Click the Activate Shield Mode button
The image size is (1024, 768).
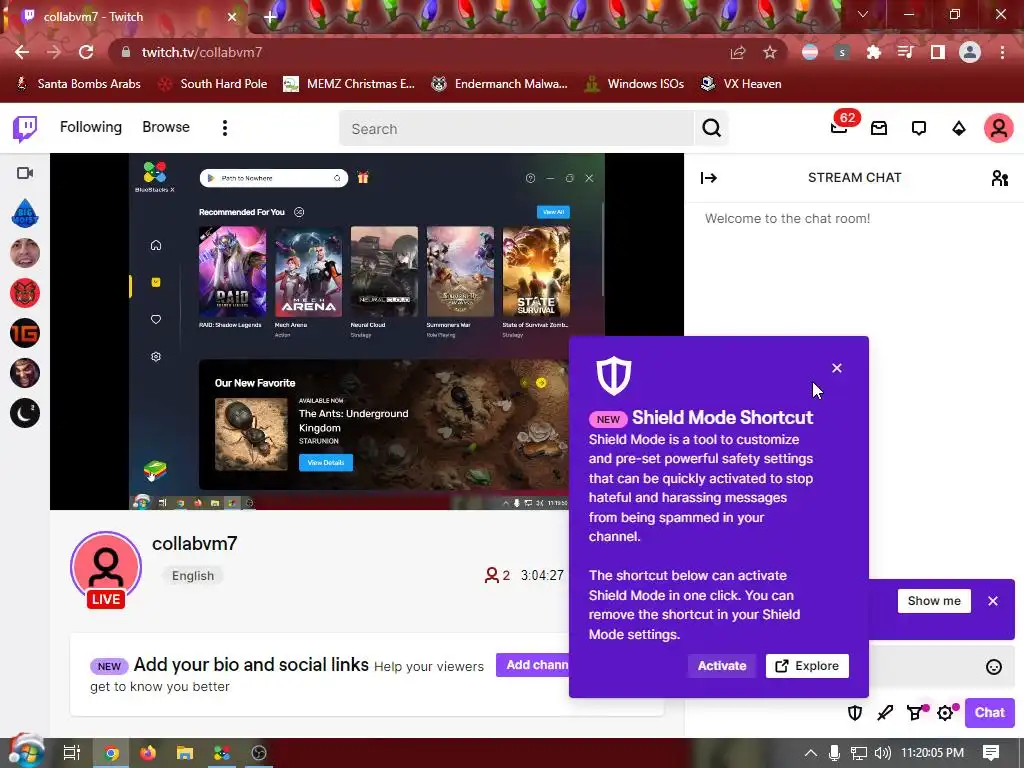pyautogui.click(x=722, y=665)
